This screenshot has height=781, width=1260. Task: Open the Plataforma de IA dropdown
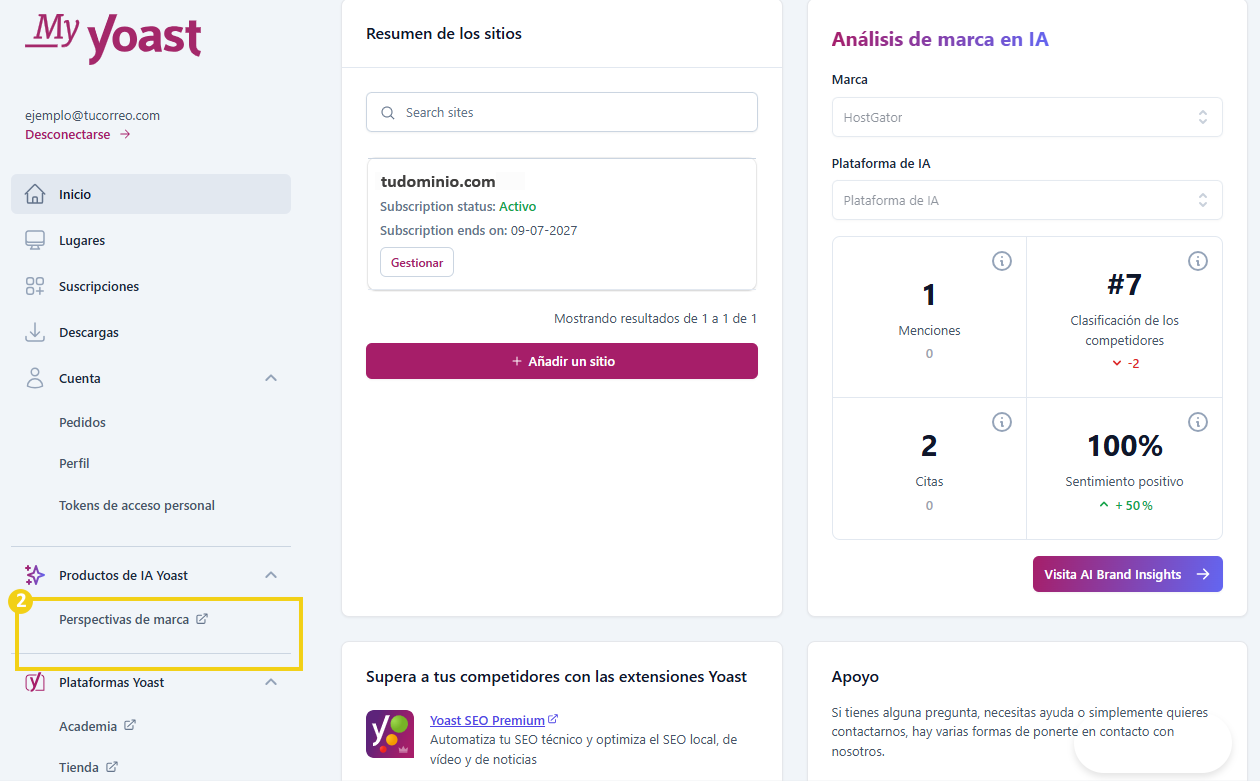click(x=1027, y=200)
